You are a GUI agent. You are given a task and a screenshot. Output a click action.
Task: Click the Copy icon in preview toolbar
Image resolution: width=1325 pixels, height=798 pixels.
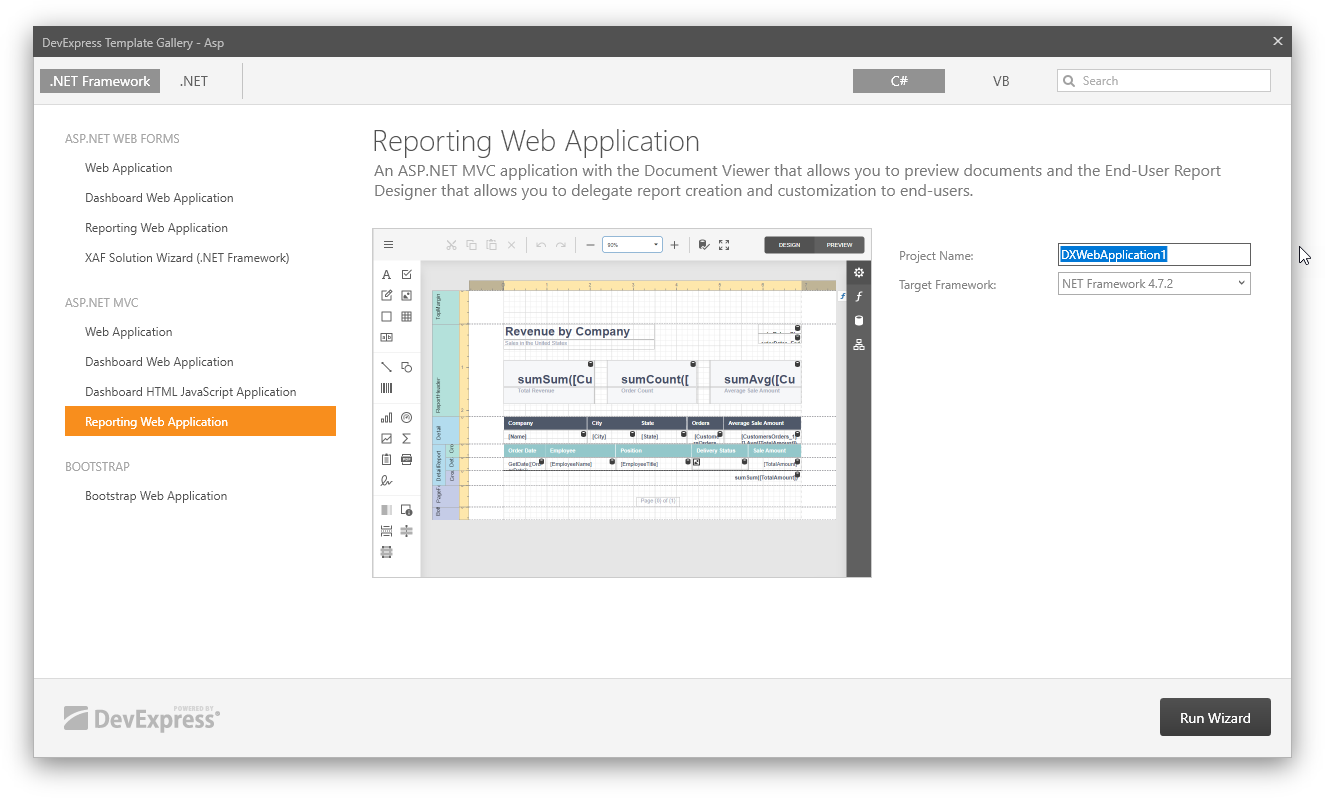click(471, 245)
